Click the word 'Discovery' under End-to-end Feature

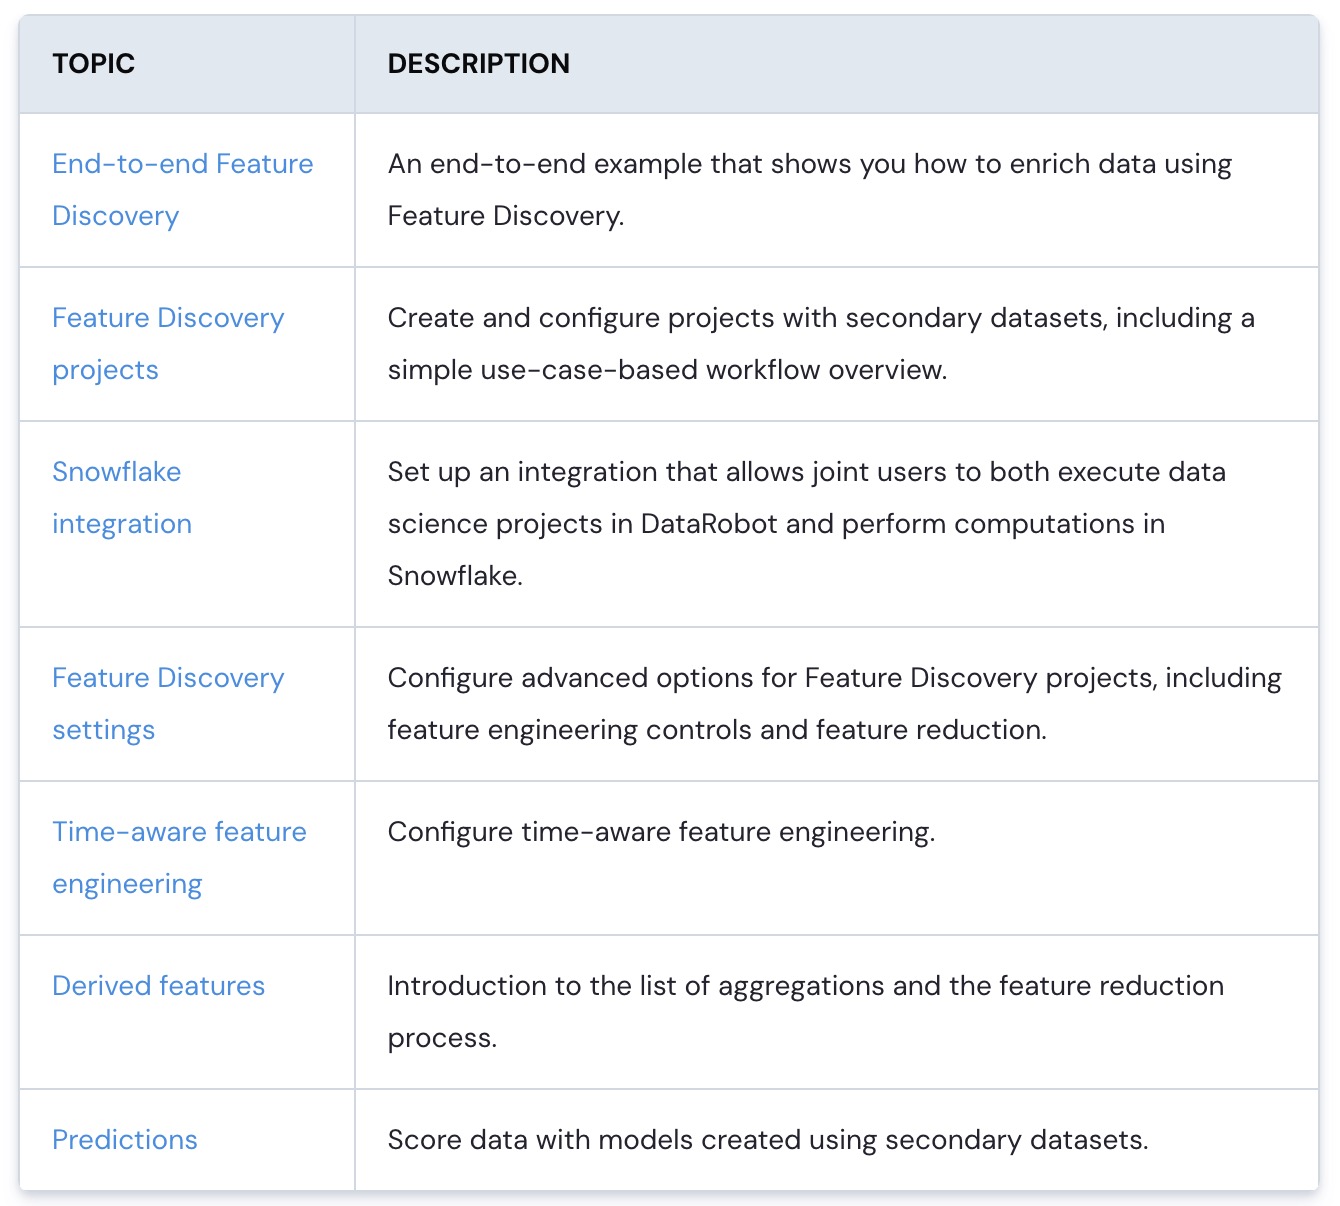click(115, 216)
